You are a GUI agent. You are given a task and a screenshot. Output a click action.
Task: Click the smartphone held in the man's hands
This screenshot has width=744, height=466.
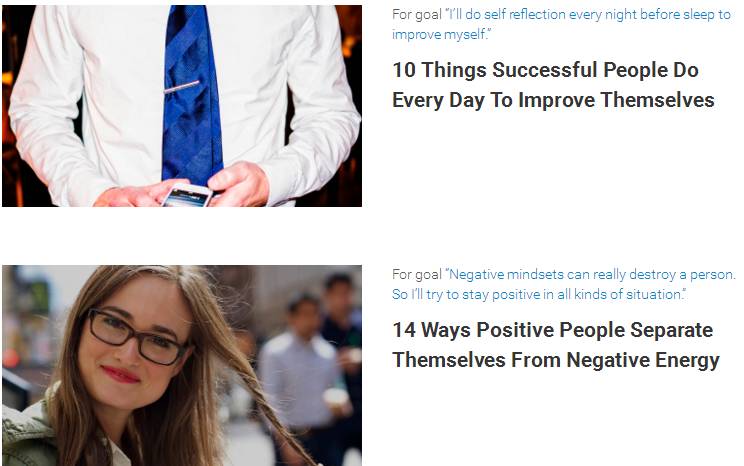pos(187,195)
